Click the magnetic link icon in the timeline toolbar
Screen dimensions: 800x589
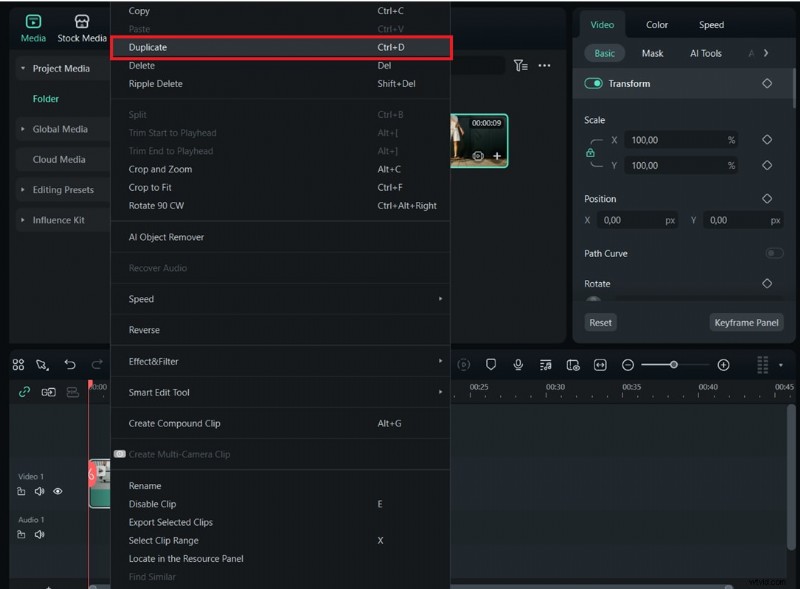pyautogui.click(x=22, y=392)
